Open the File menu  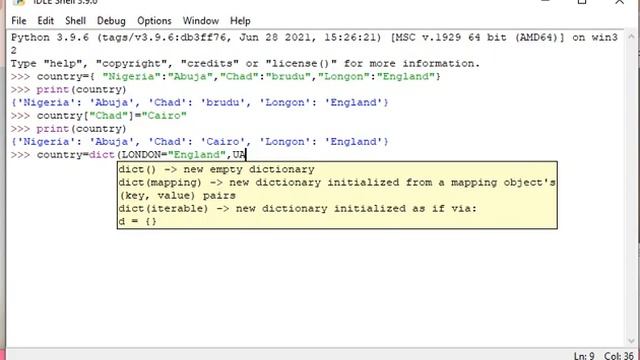point(19,21)
